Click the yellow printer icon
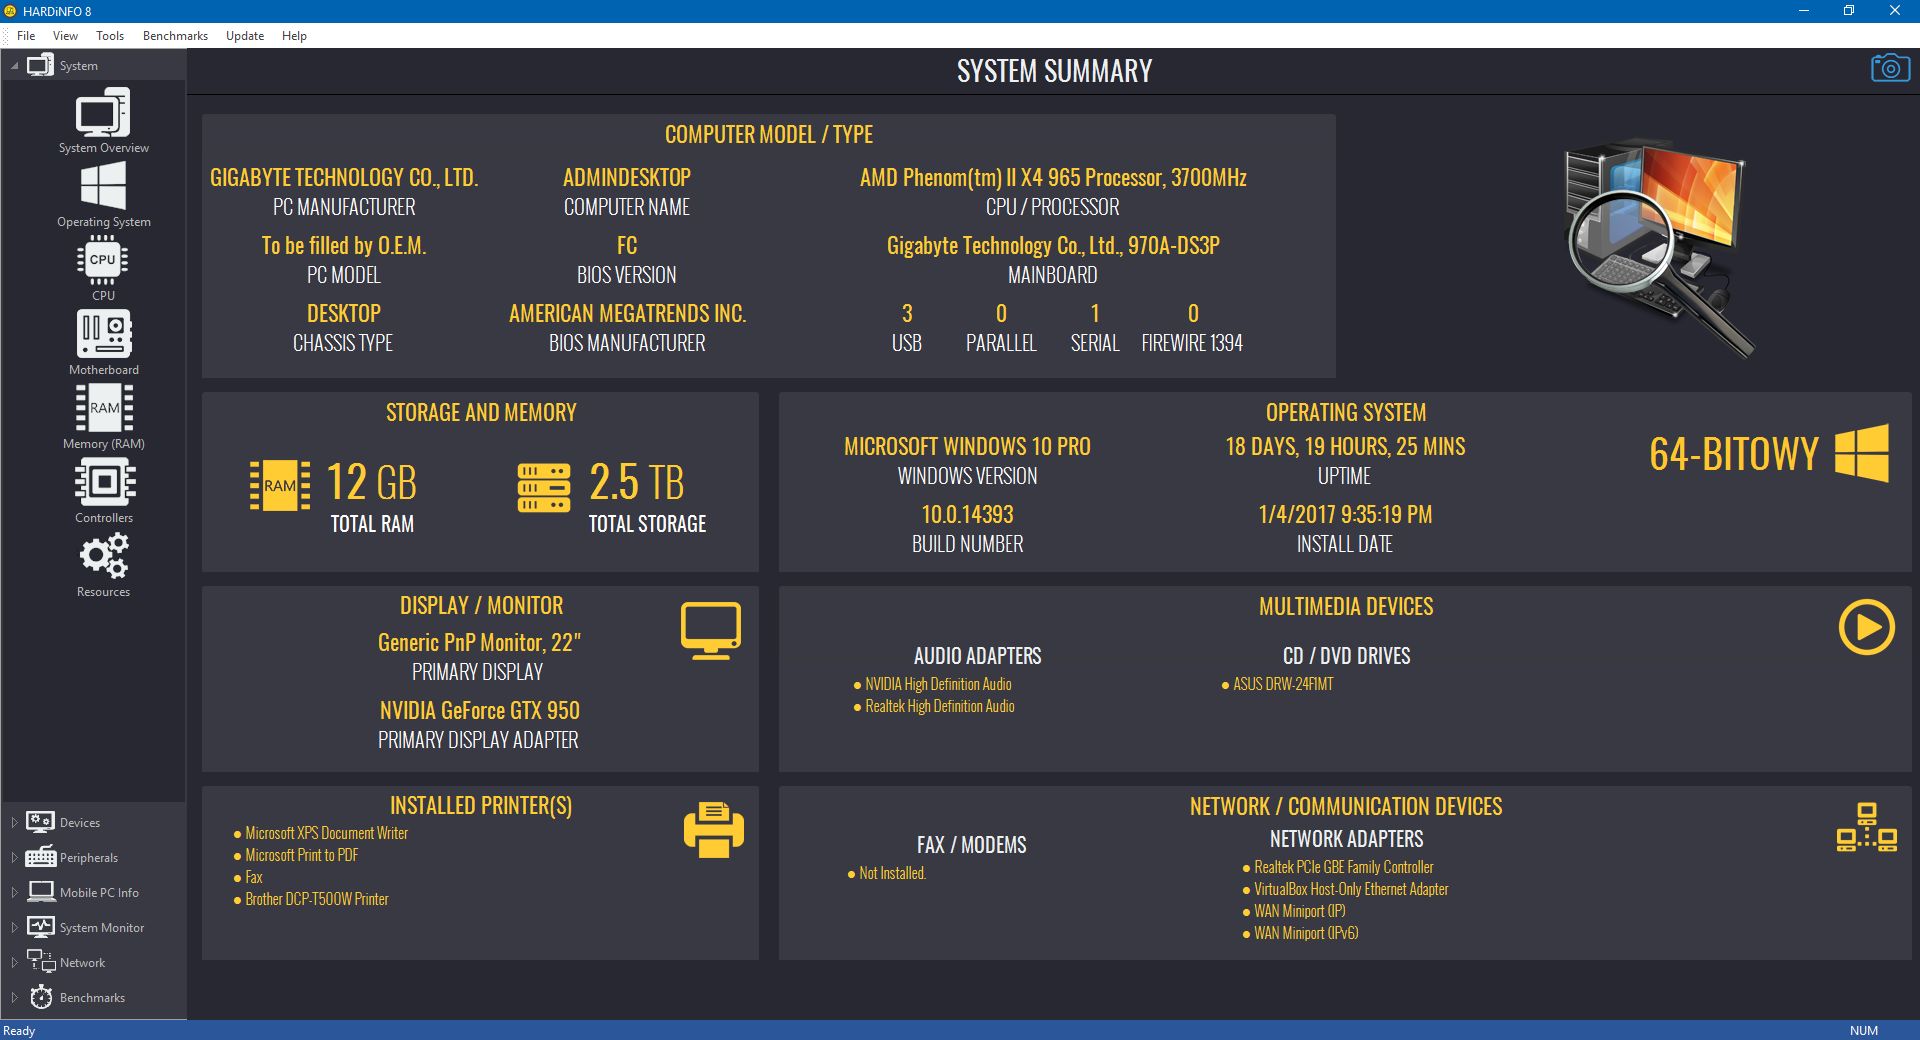 (x=714, y=830)
